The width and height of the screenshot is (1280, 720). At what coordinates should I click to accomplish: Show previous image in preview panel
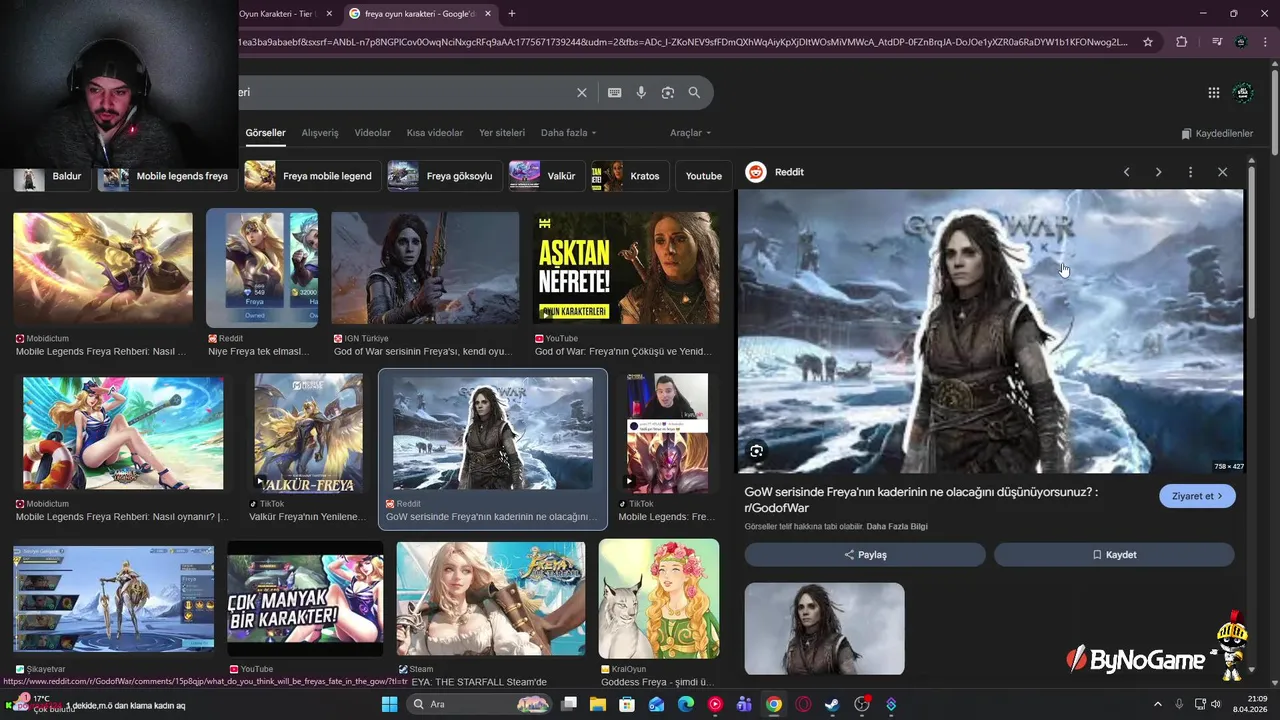(1126, 172)
